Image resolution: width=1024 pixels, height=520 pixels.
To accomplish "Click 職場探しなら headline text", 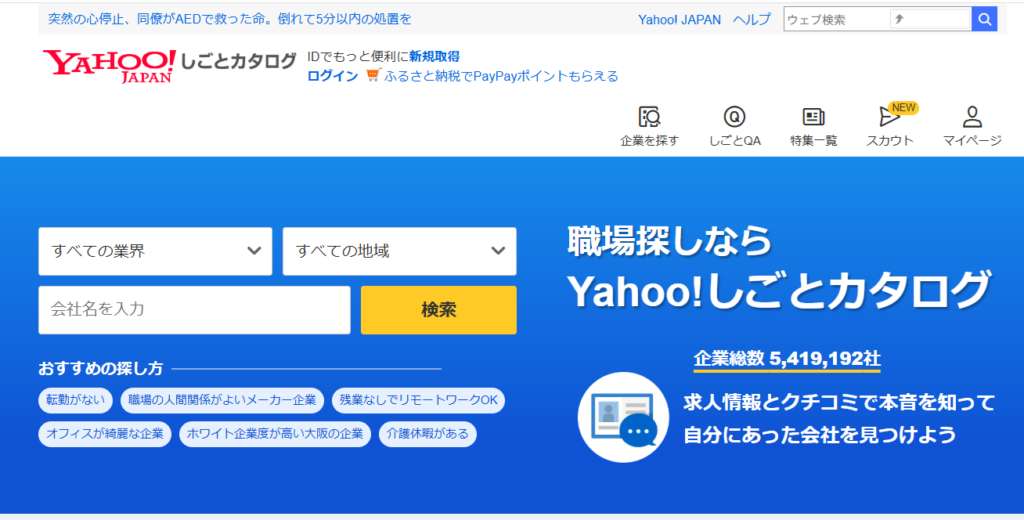I will click(x=669, y=240).
